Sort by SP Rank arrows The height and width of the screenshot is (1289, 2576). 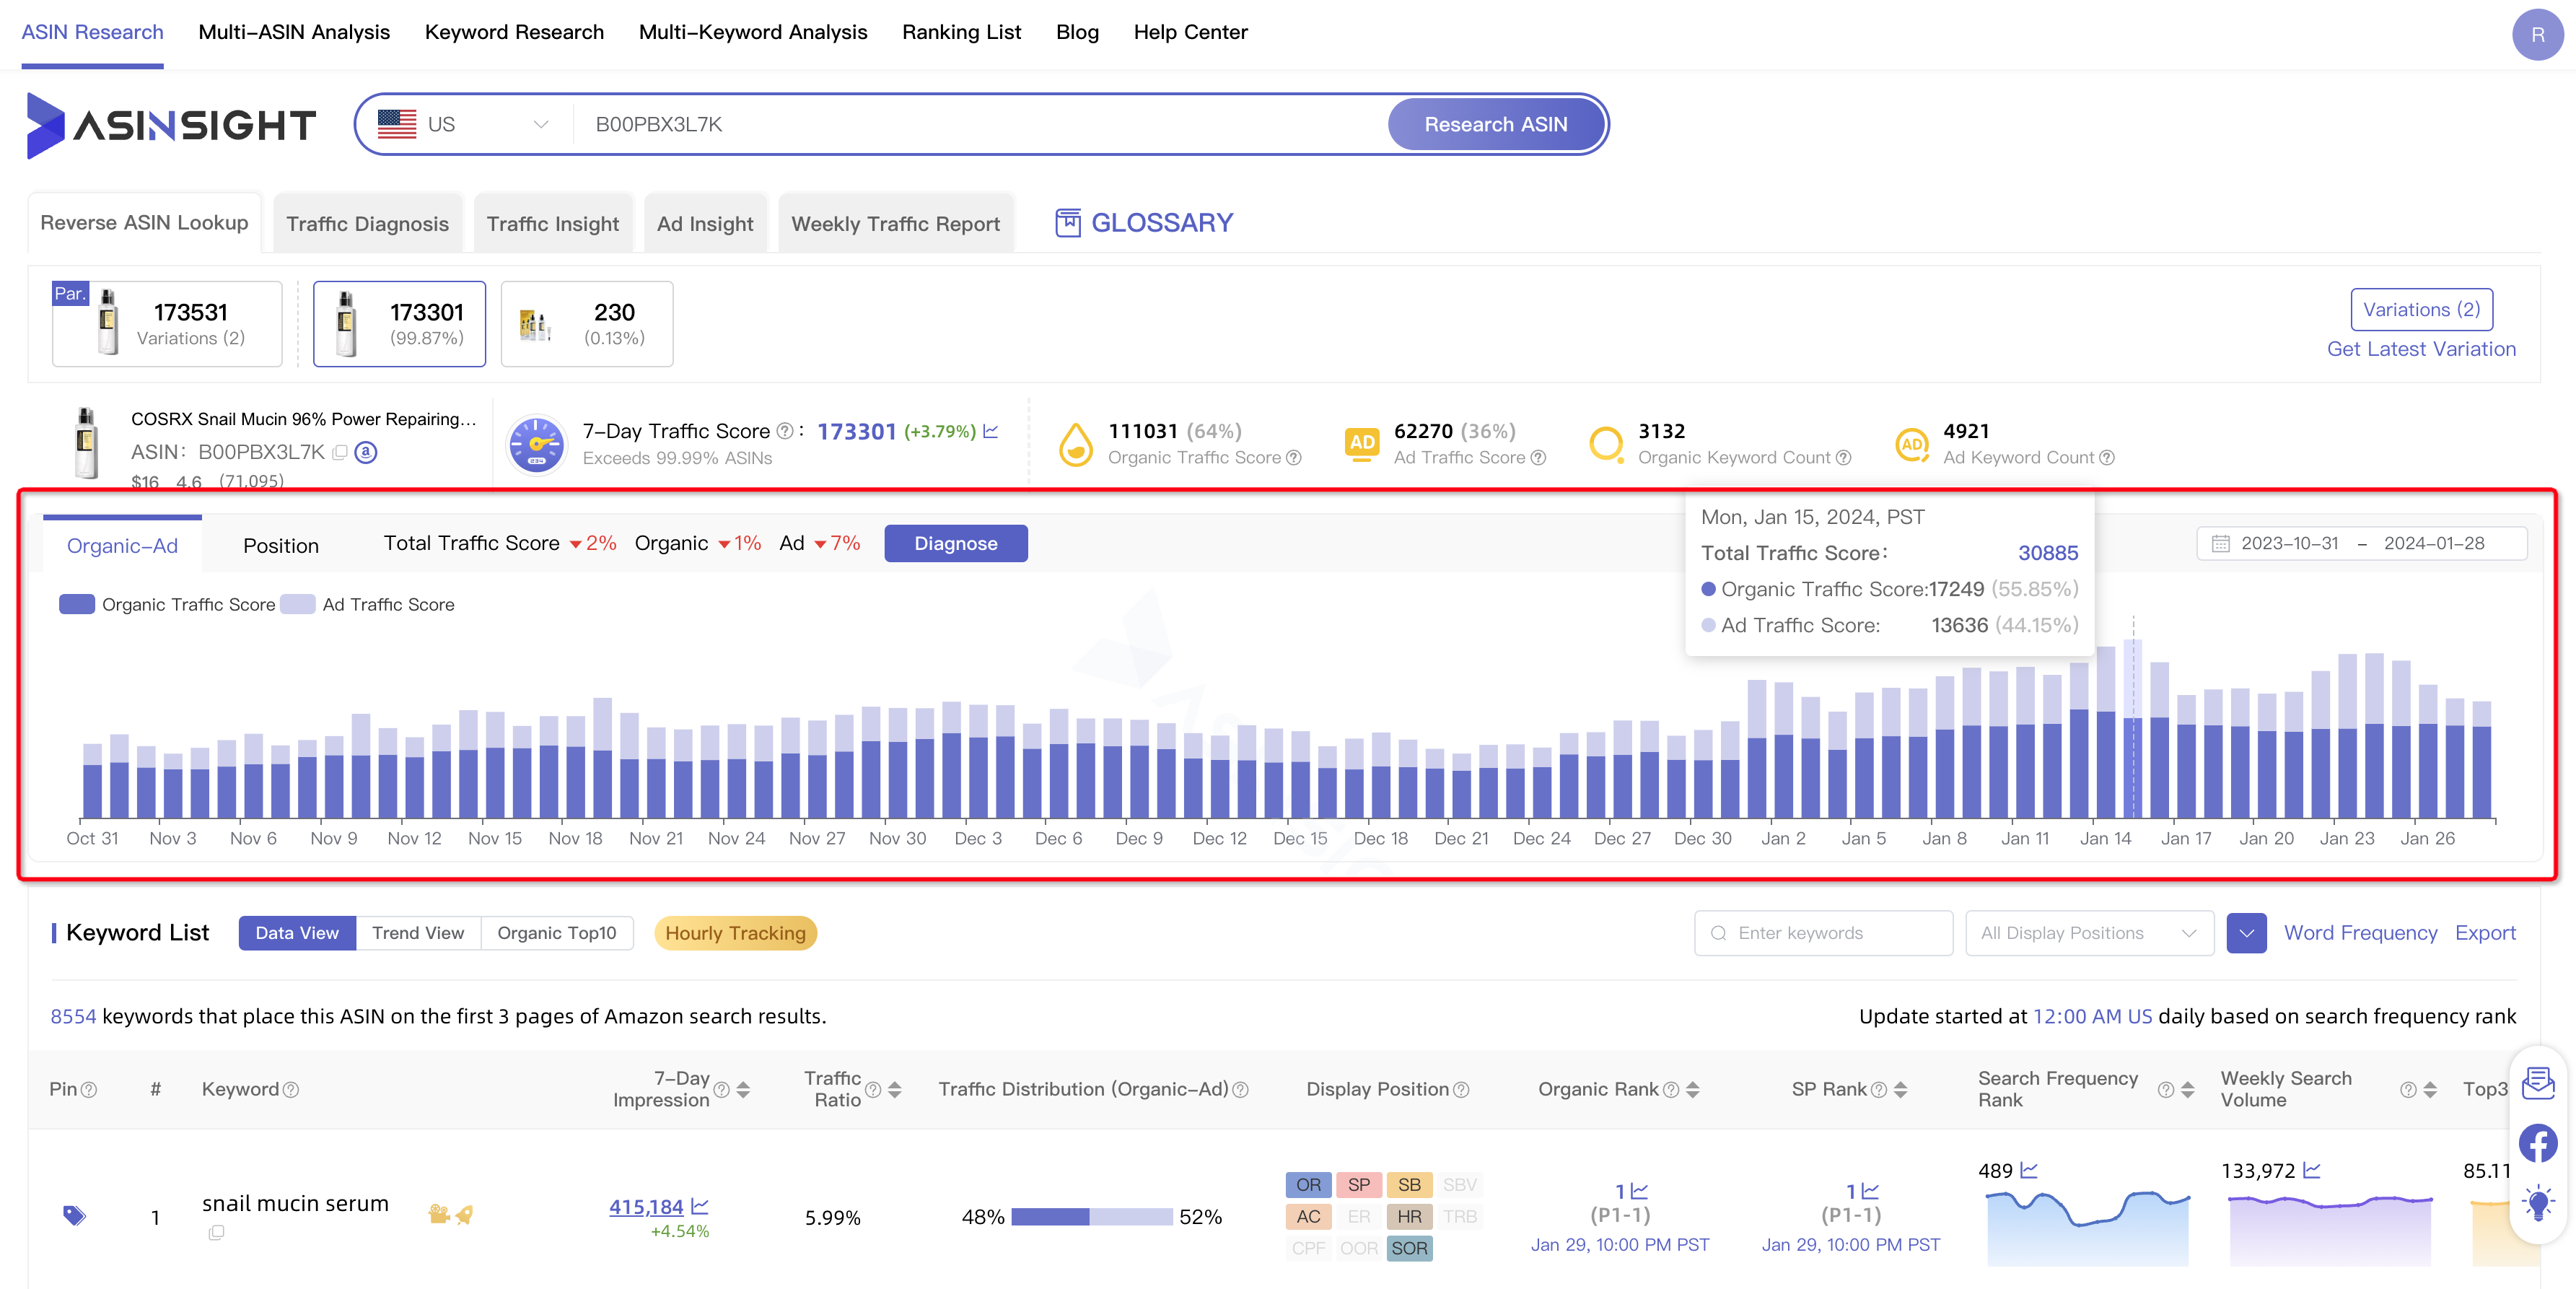coord(1900,1089)
